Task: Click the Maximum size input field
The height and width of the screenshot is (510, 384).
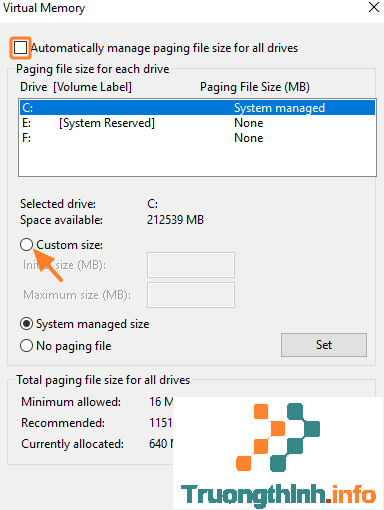Action: 191,295
